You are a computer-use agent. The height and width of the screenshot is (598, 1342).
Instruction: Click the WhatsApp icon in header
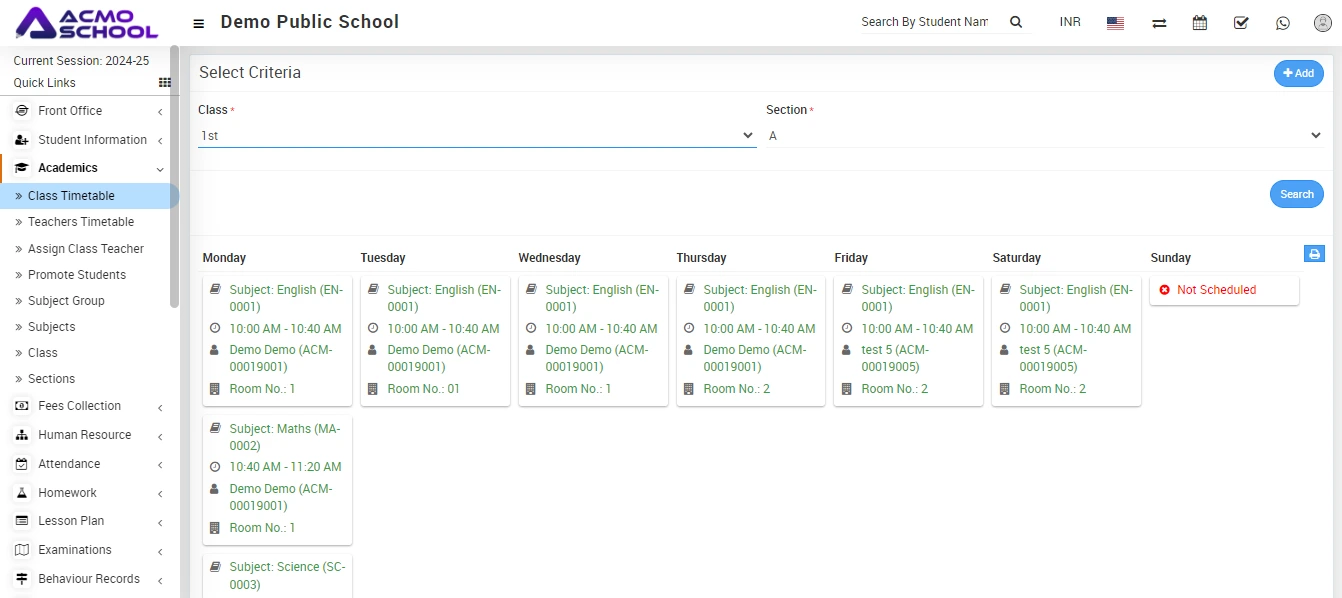tap(1283, 23)
